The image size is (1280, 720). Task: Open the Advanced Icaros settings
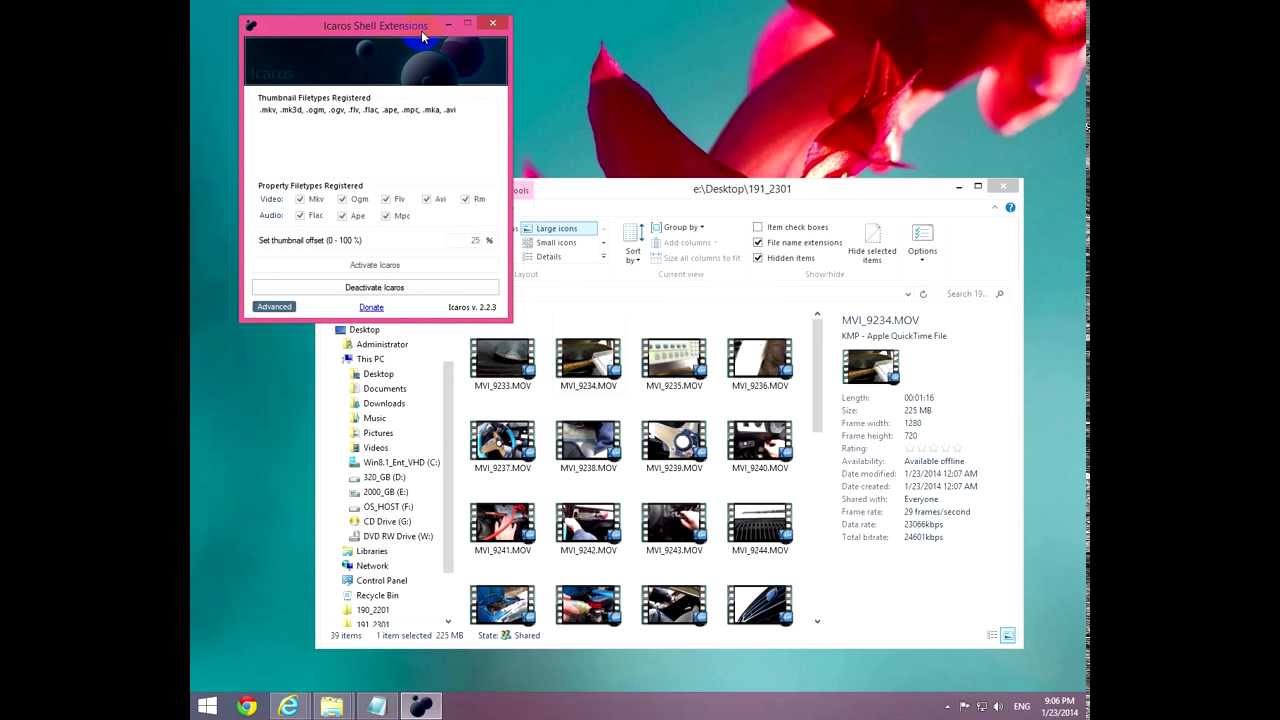pyautogui.click(x=274, y=306)
